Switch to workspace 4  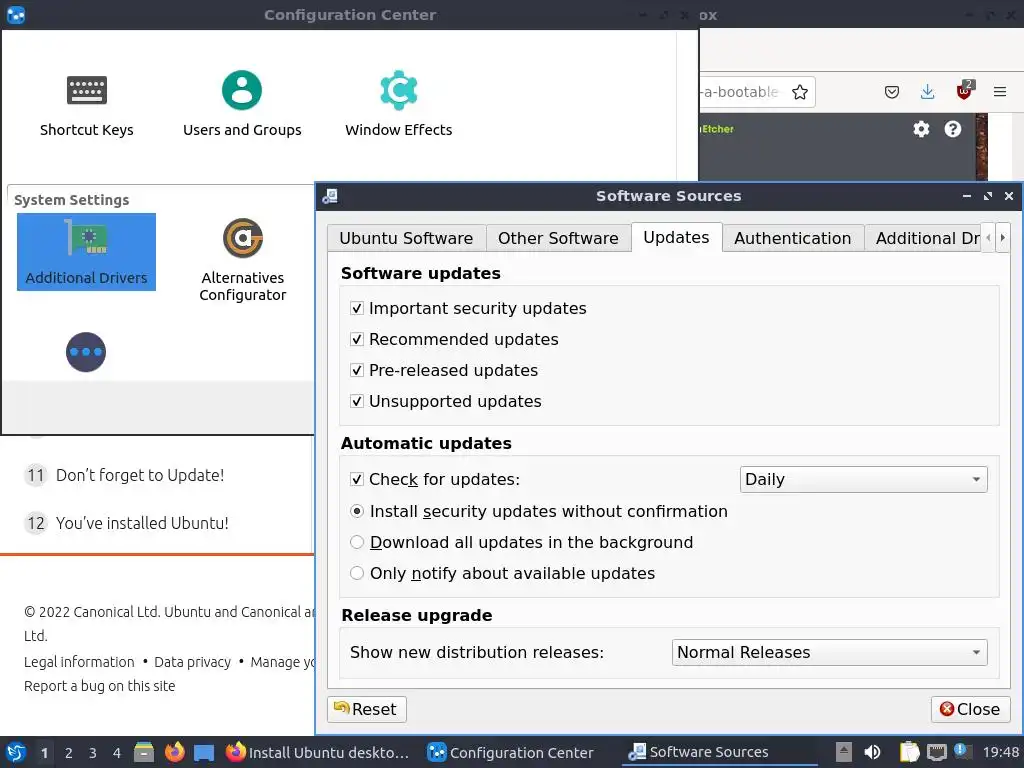117,753
